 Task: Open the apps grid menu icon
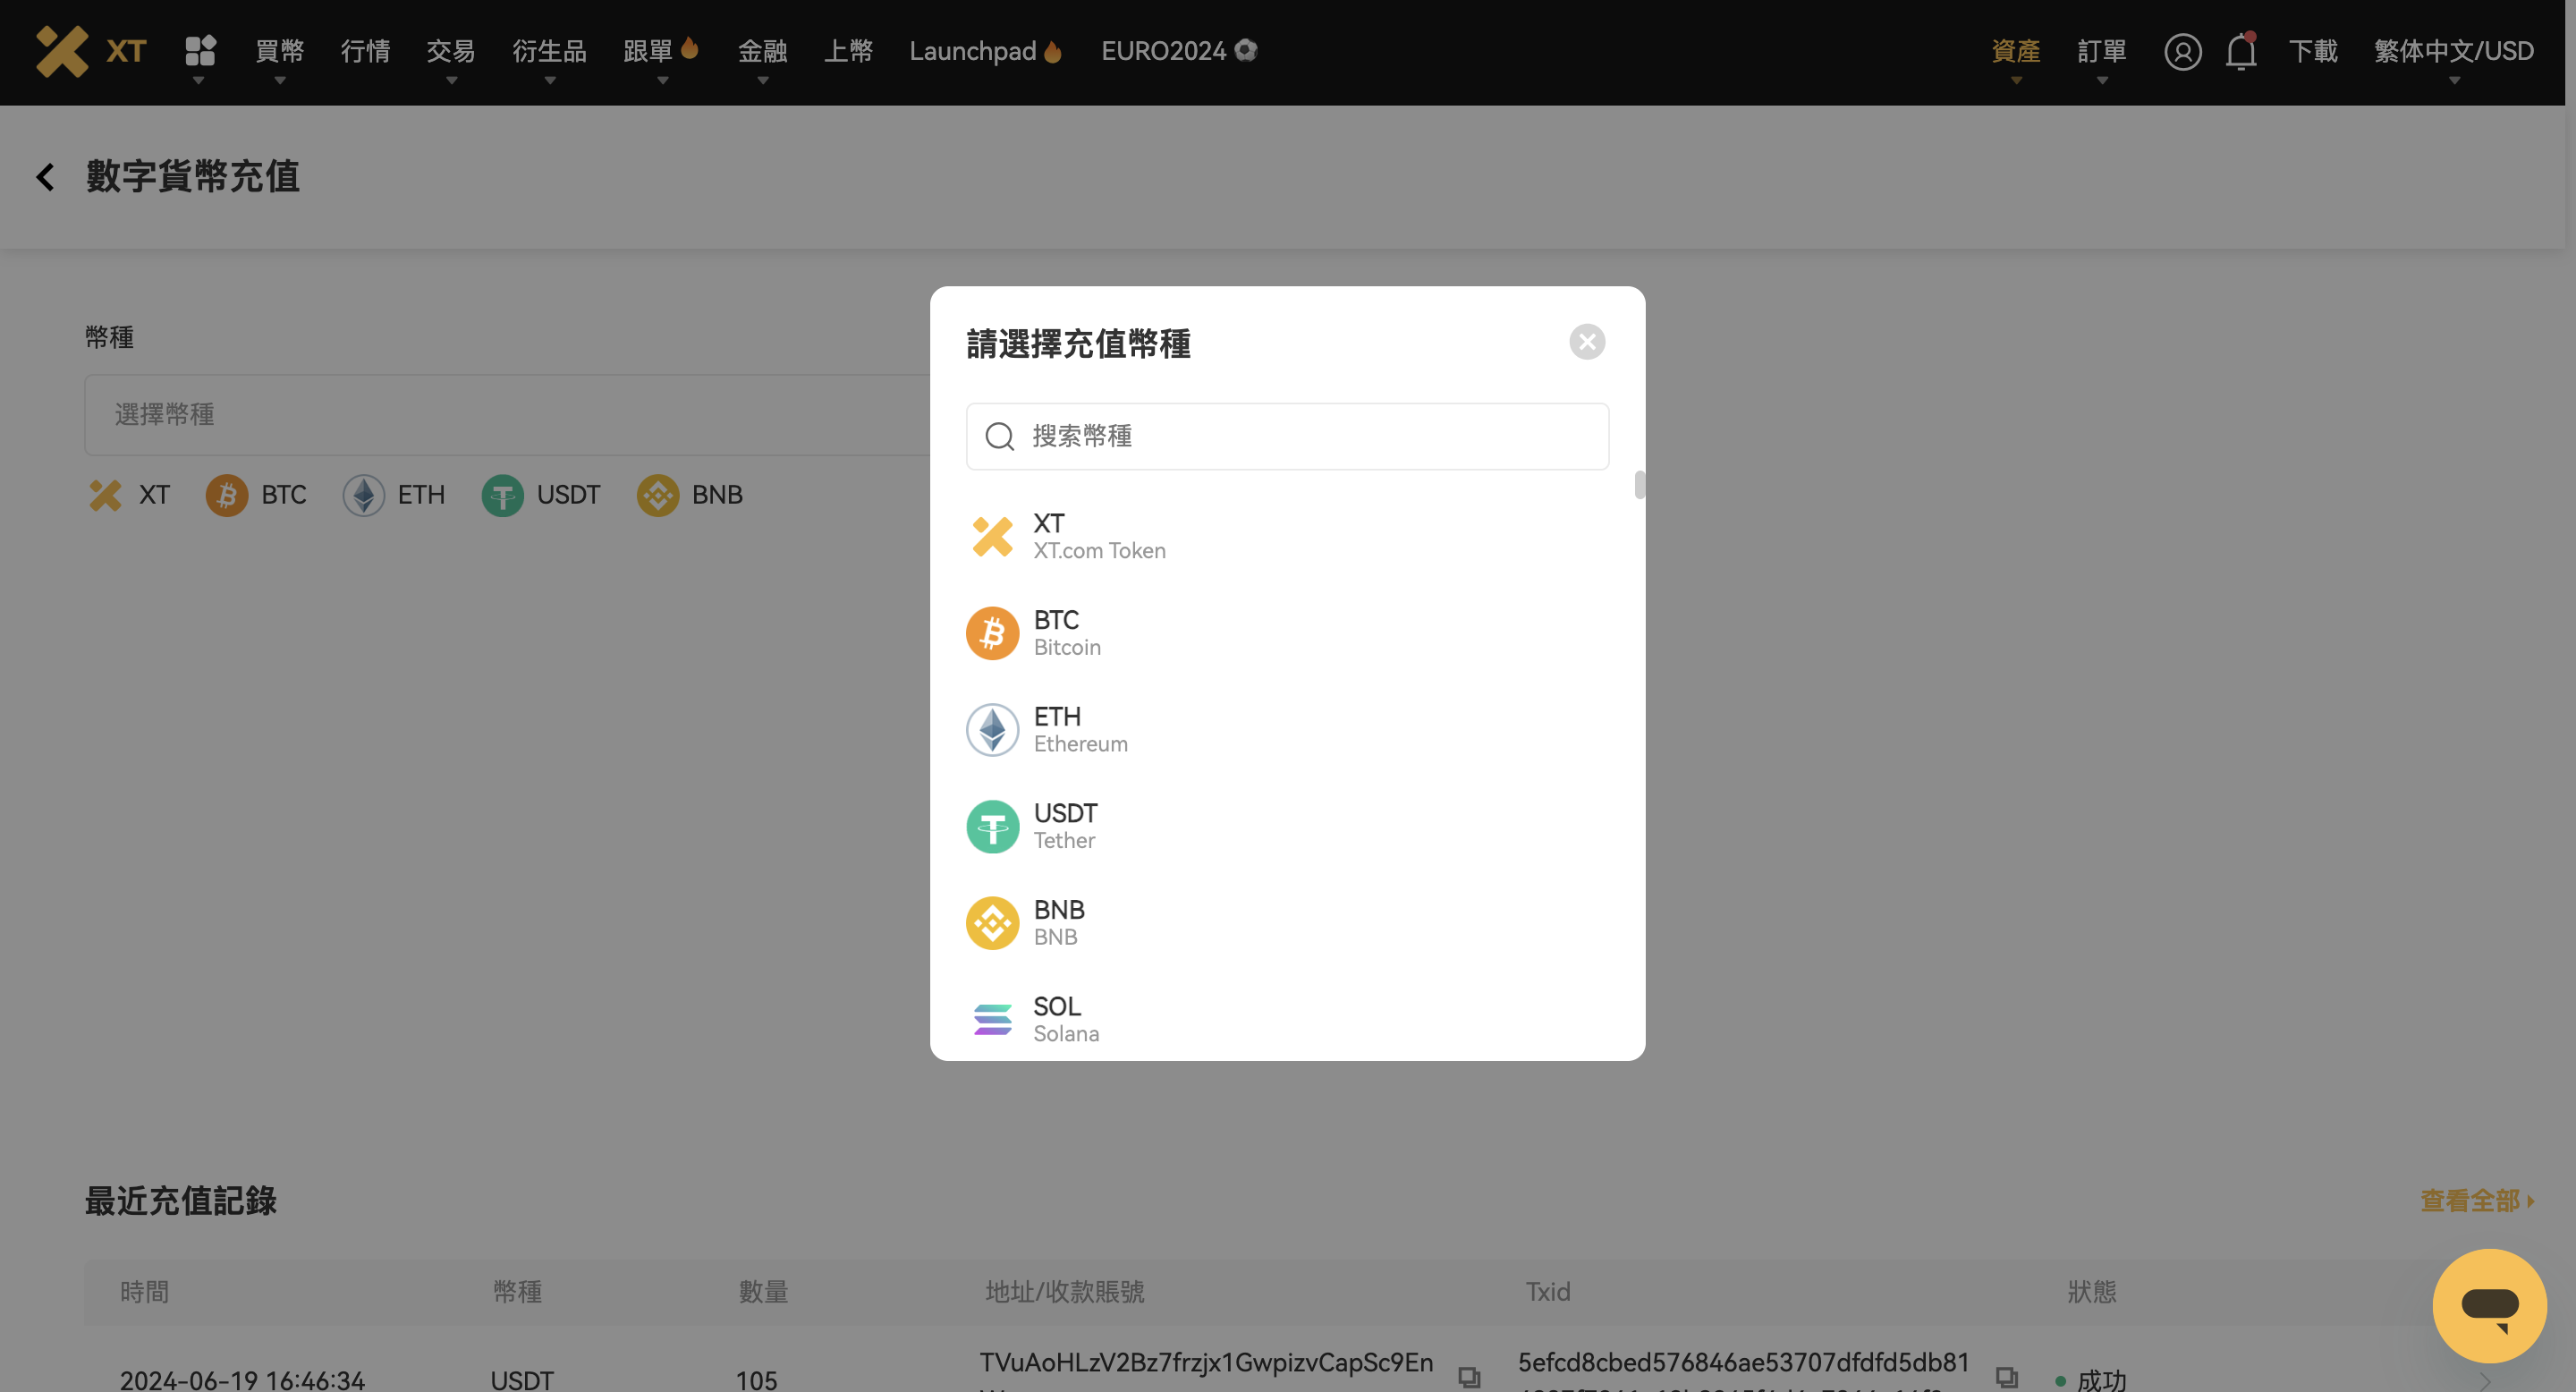(200, 50)
